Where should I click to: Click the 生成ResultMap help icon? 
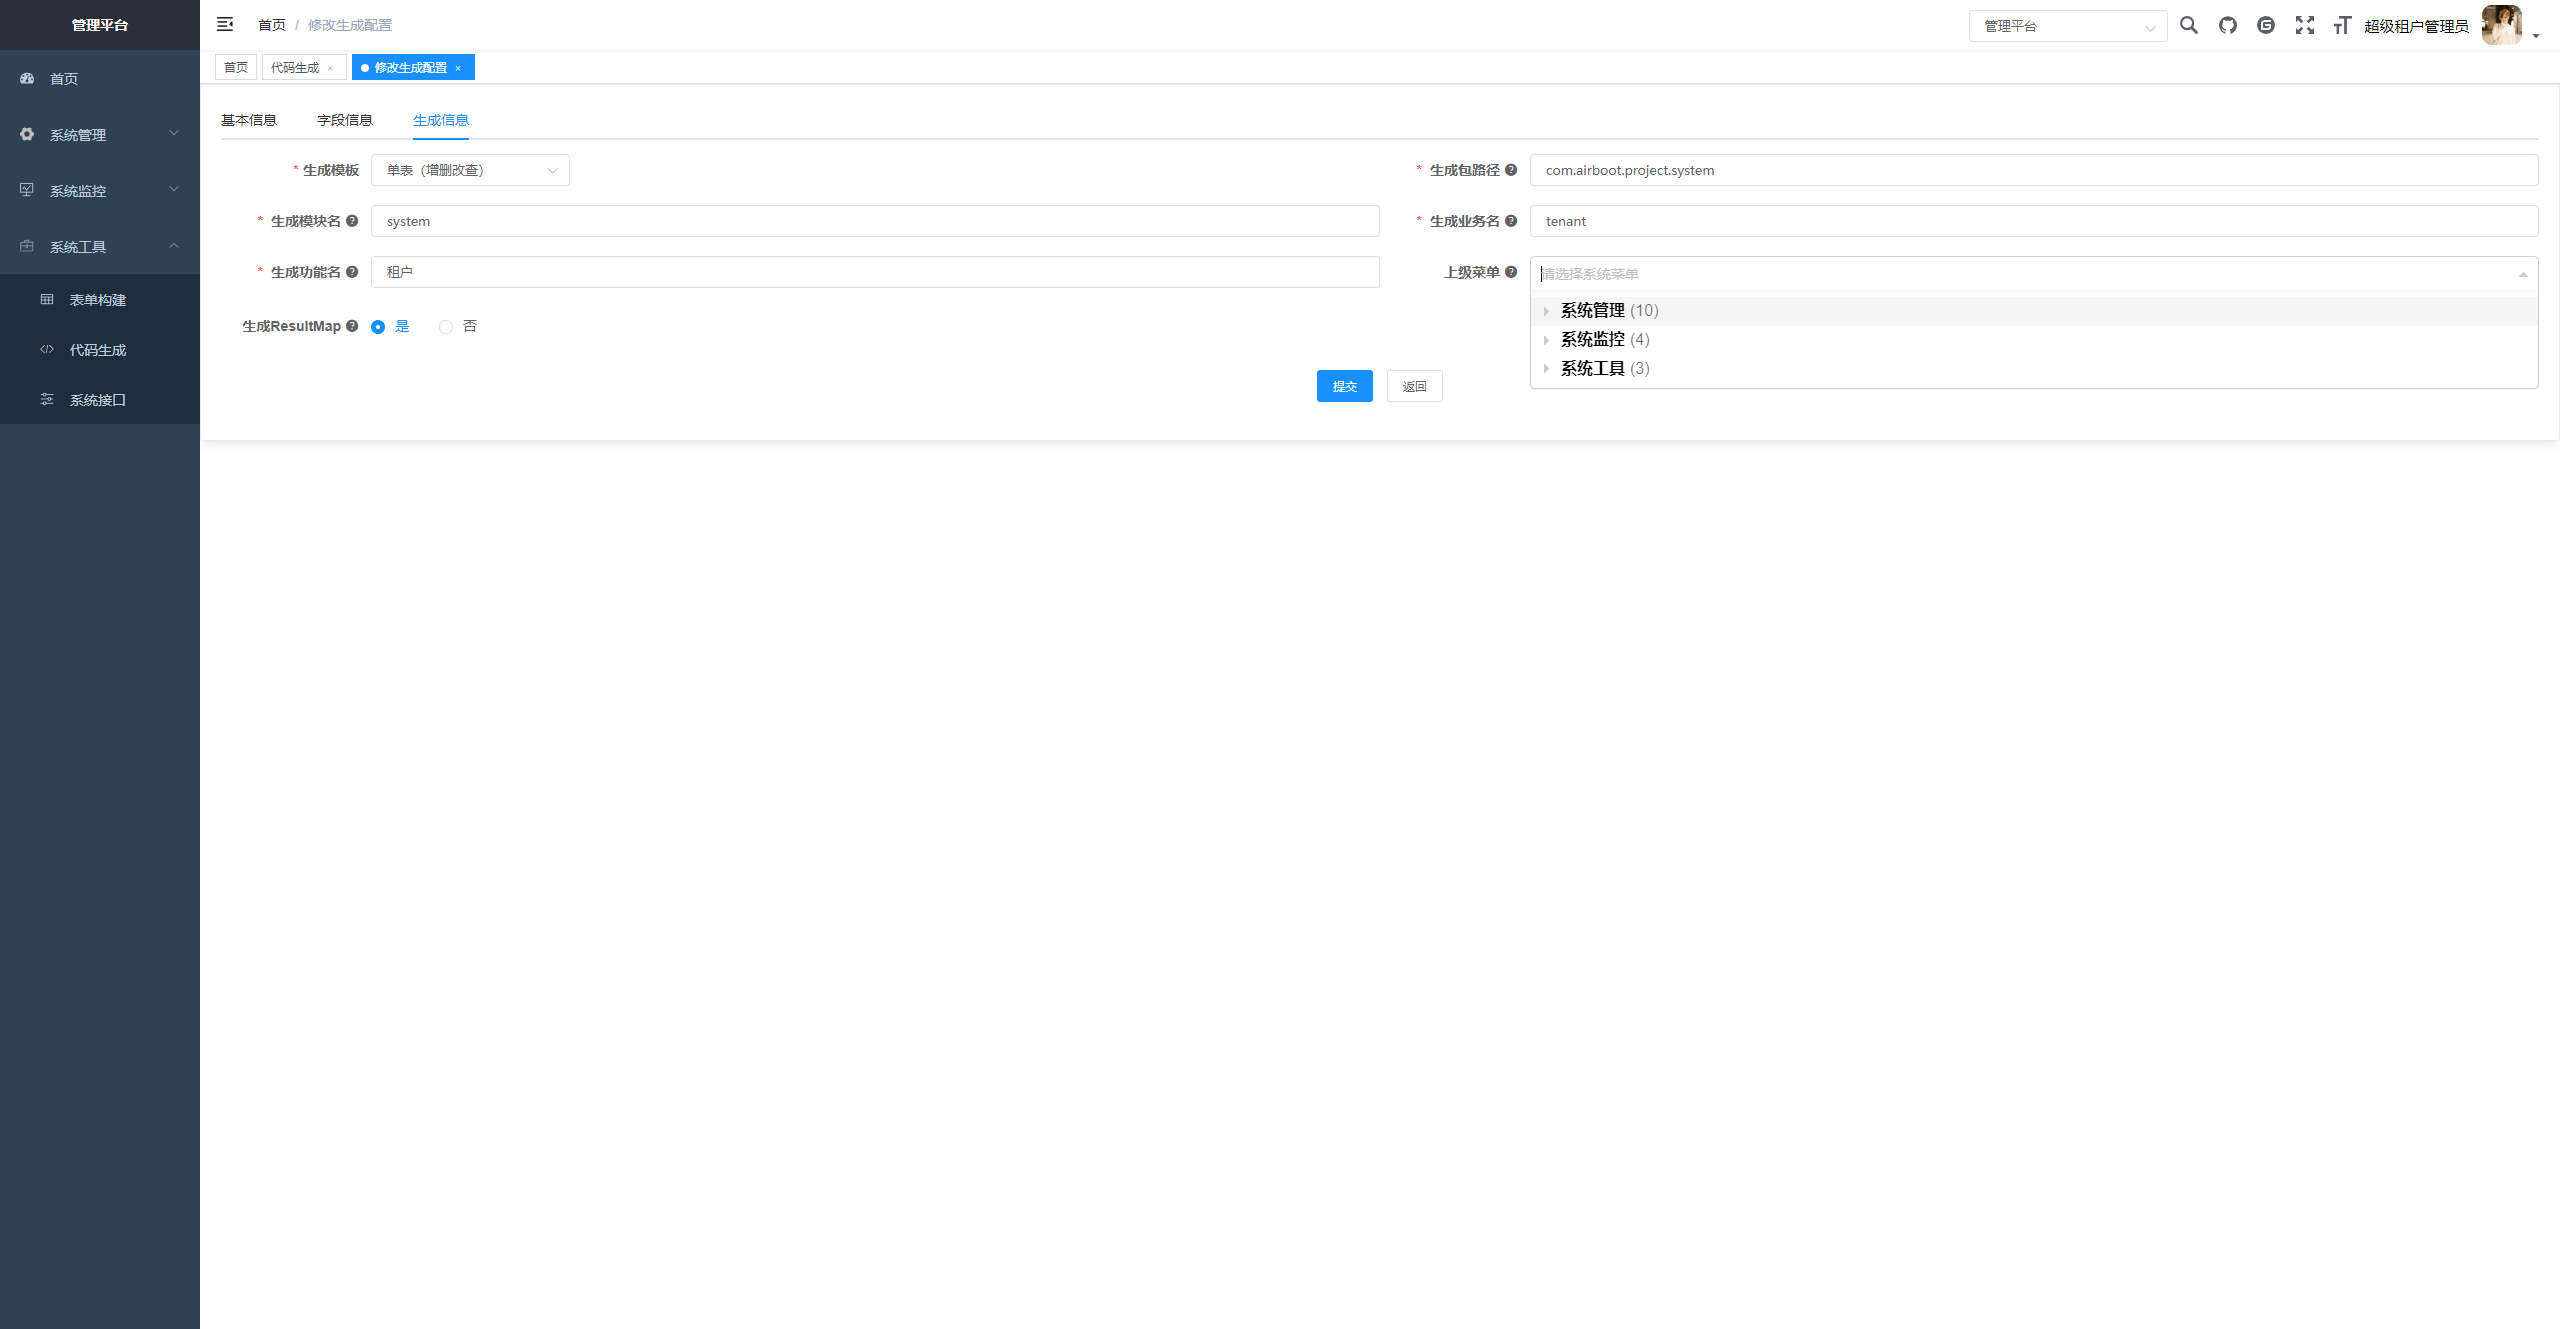click(352, 326)
